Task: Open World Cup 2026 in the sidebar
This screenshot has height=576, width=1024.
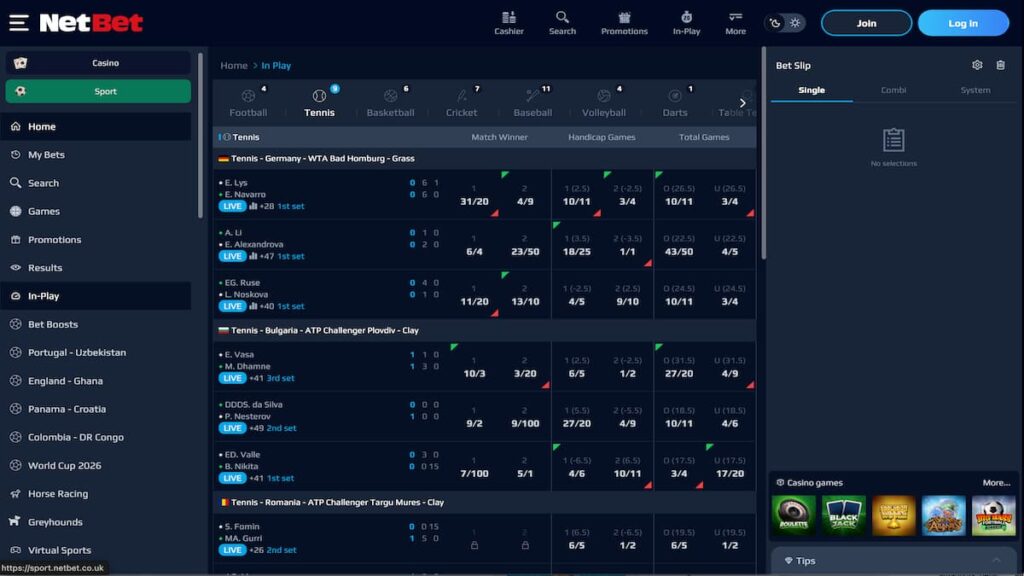Action: click(x=96, y=466)
